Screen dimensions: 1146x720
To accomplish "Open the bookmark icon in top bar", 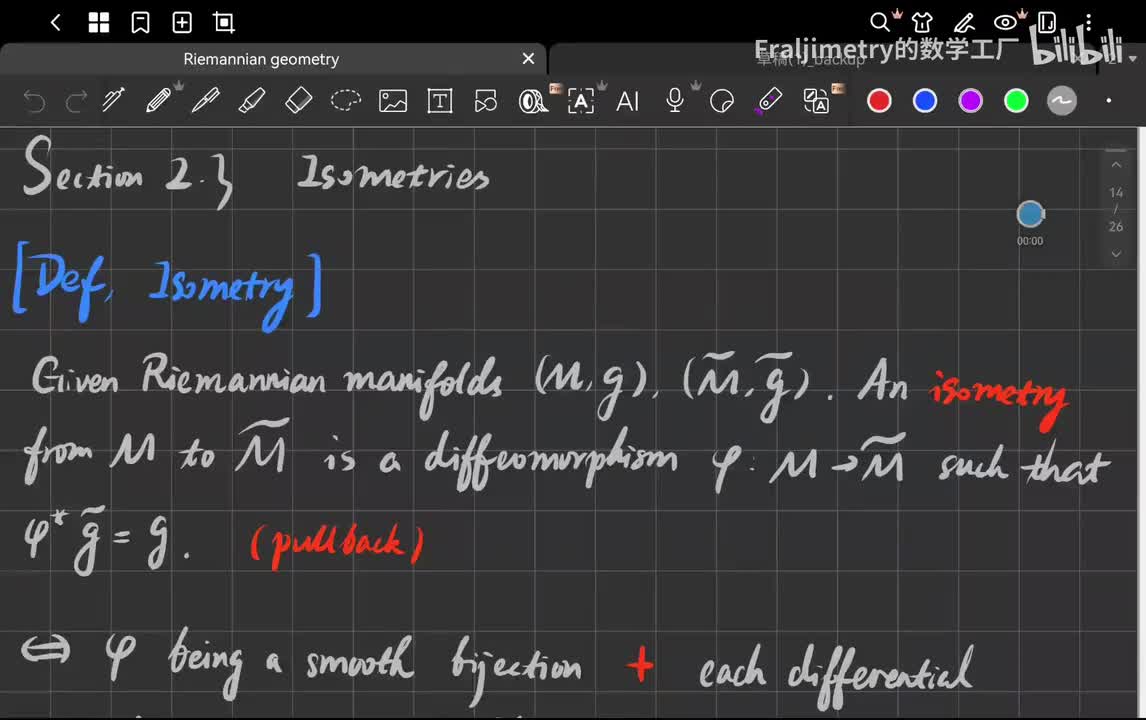I will pyautogui.click(x=140, y=23).
